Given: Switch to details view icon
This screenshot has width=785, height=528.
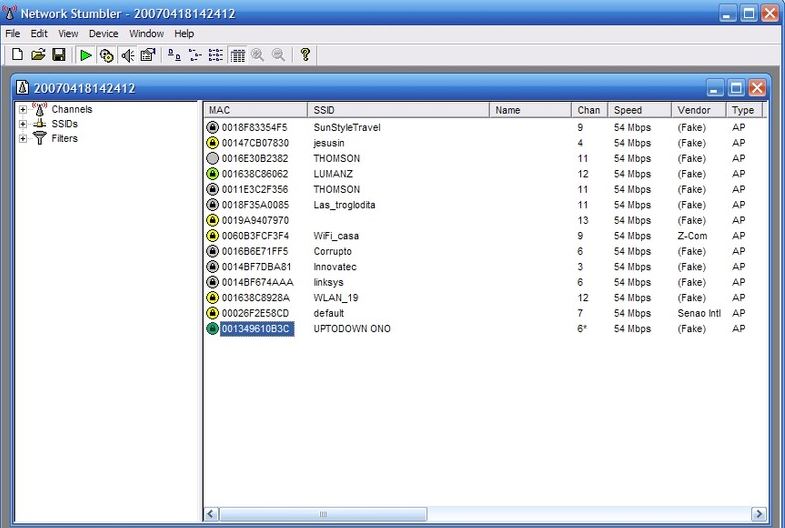Looking at the screenshot, I should pyautogui.click(x=237, y=55).
